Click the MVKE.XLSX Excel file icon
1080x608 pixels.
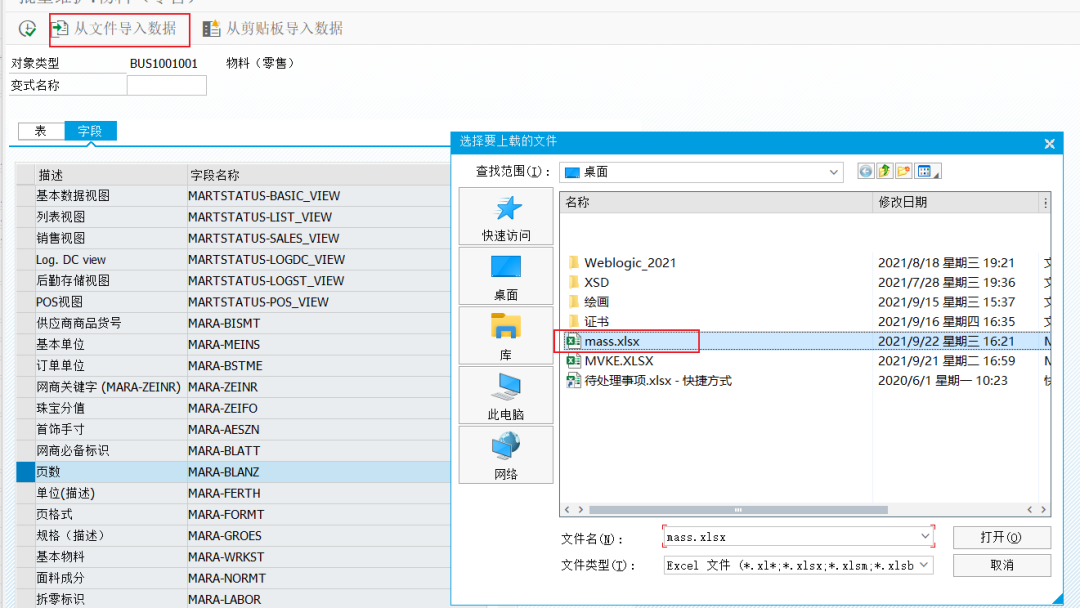point(573,360)
